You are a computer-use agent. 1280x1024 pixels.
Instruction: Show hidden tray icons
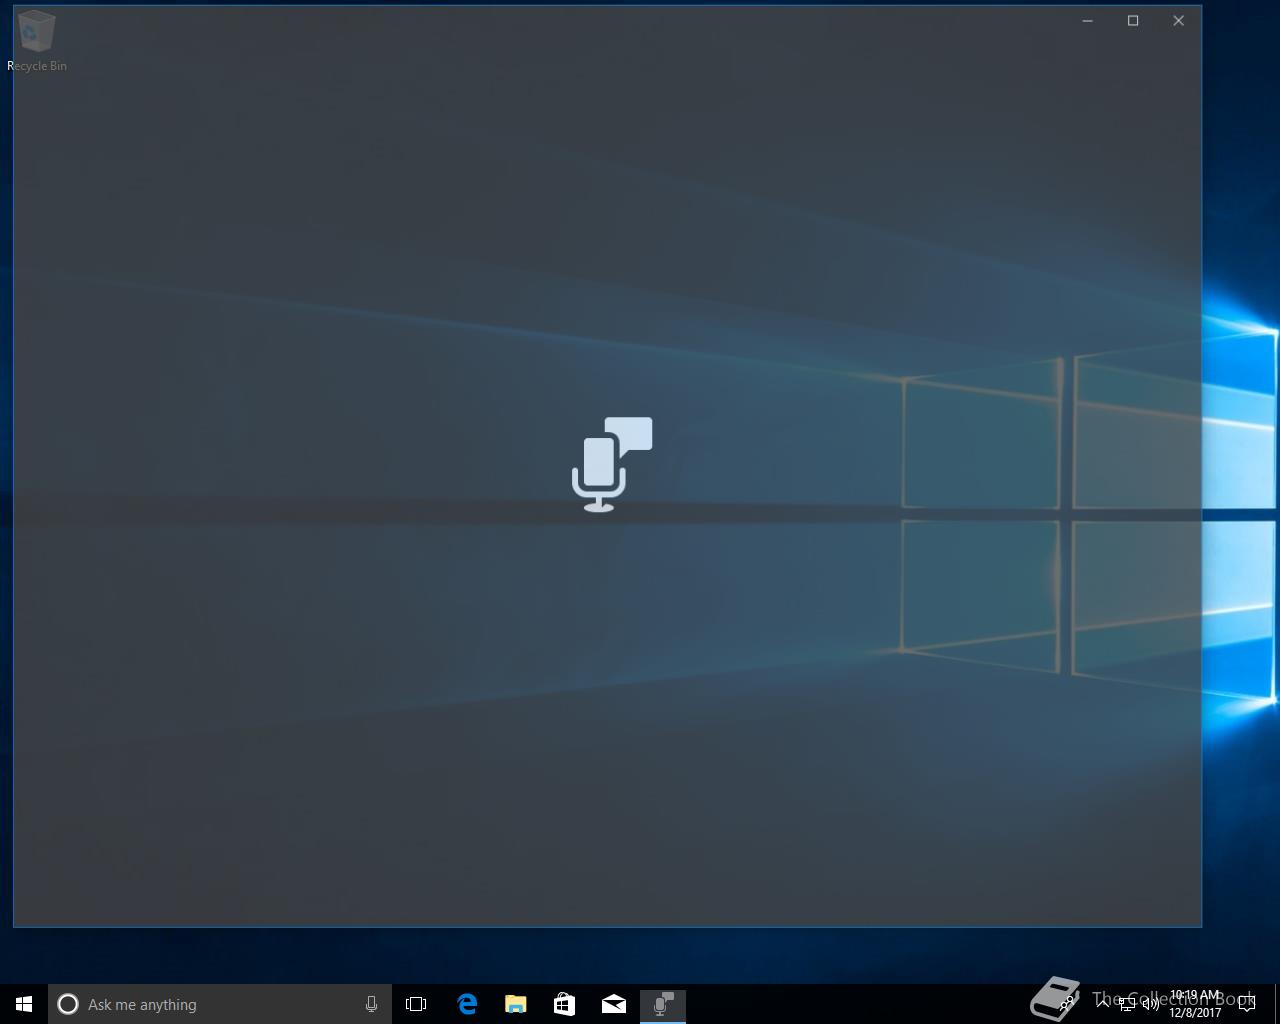1102,1004
